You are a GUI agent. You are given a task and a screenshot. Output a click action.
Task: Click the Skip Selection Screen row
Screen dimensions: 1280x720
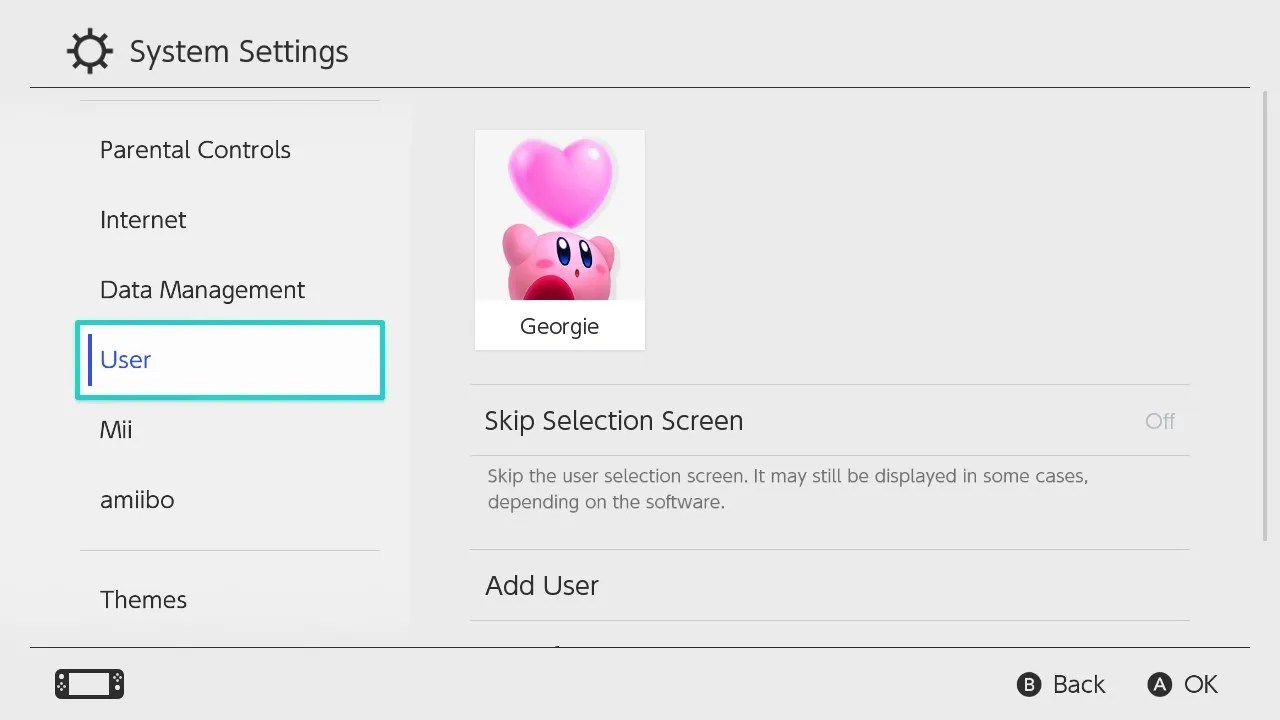click(x=700, y=421)
